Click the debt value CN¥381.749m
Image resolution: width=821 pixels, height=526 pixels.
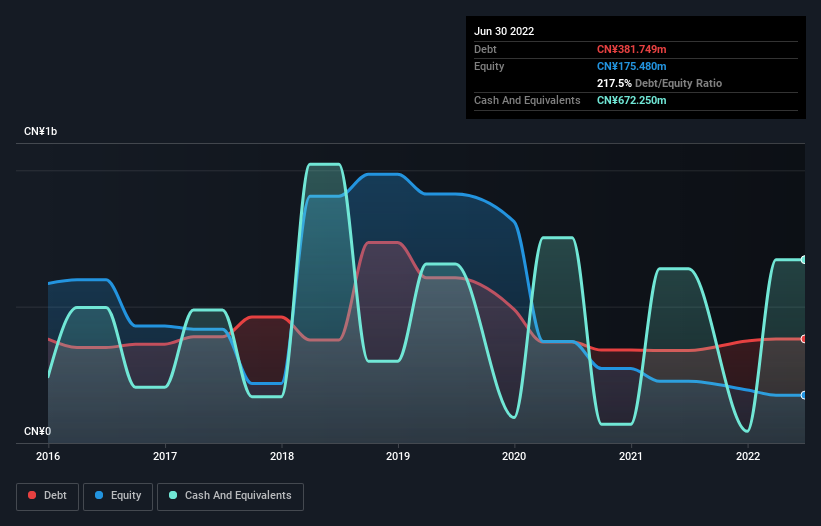631,49
